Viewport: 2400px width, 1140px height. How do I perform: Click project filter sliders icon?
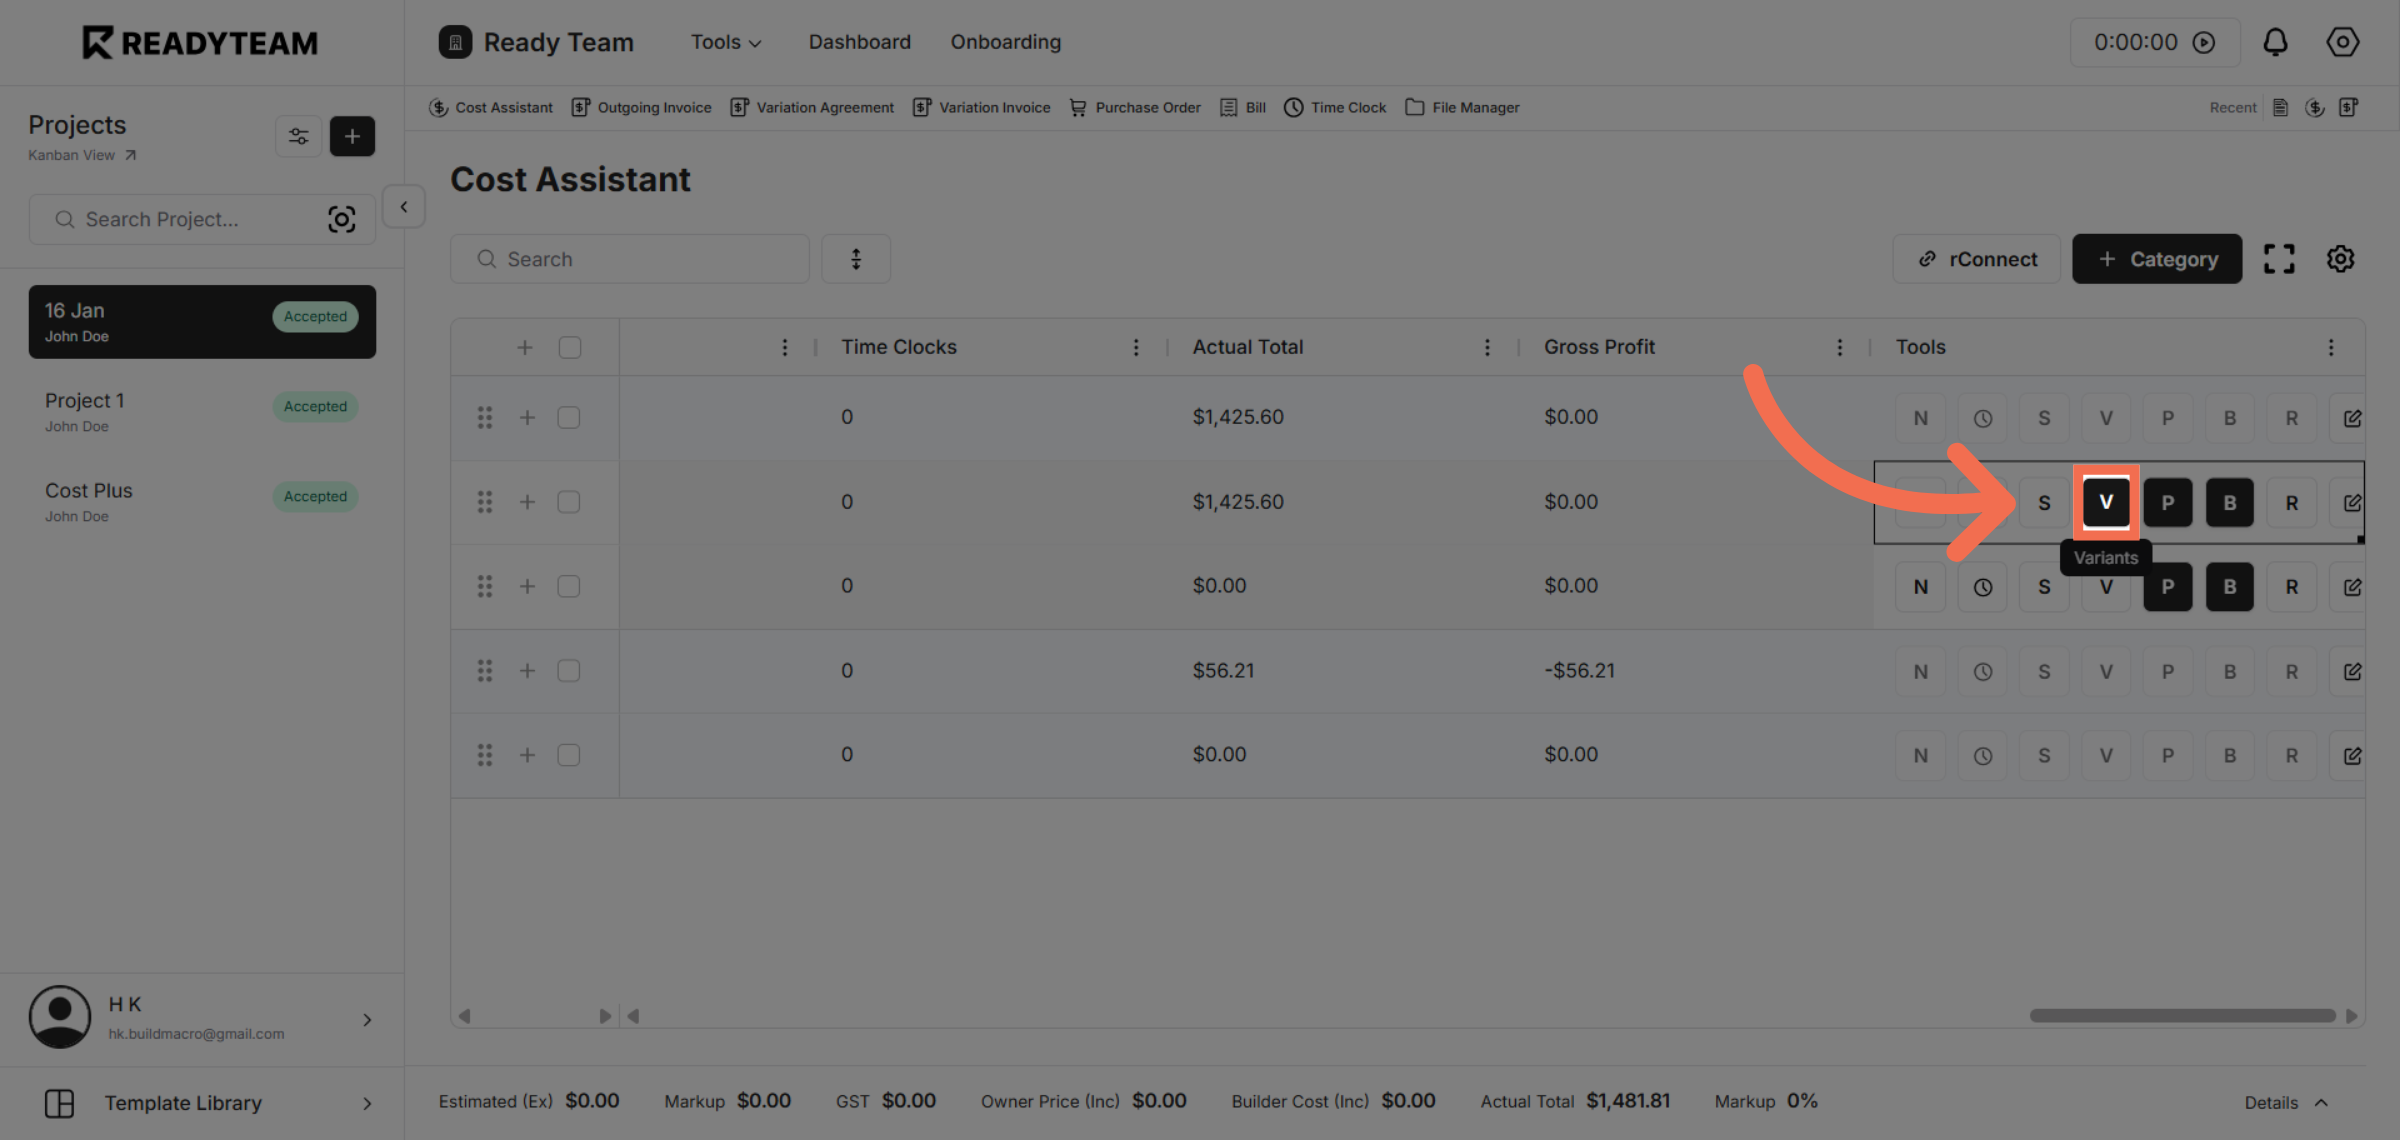click(298, 136)
